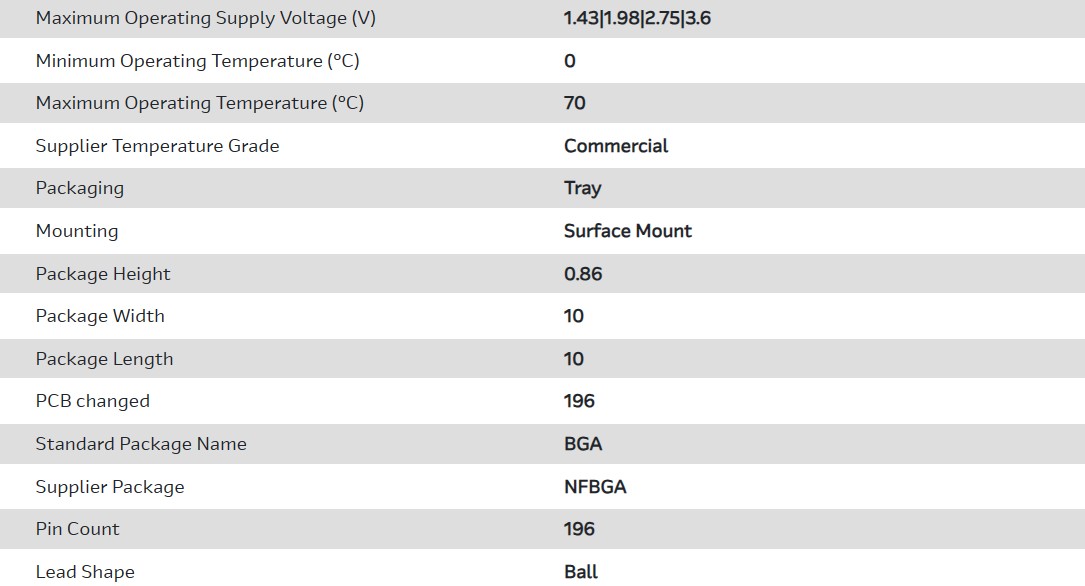The width and height of the screenshot is (1085, 586).
Task: Select the Commercial grade value
Action: click(616, 146)
